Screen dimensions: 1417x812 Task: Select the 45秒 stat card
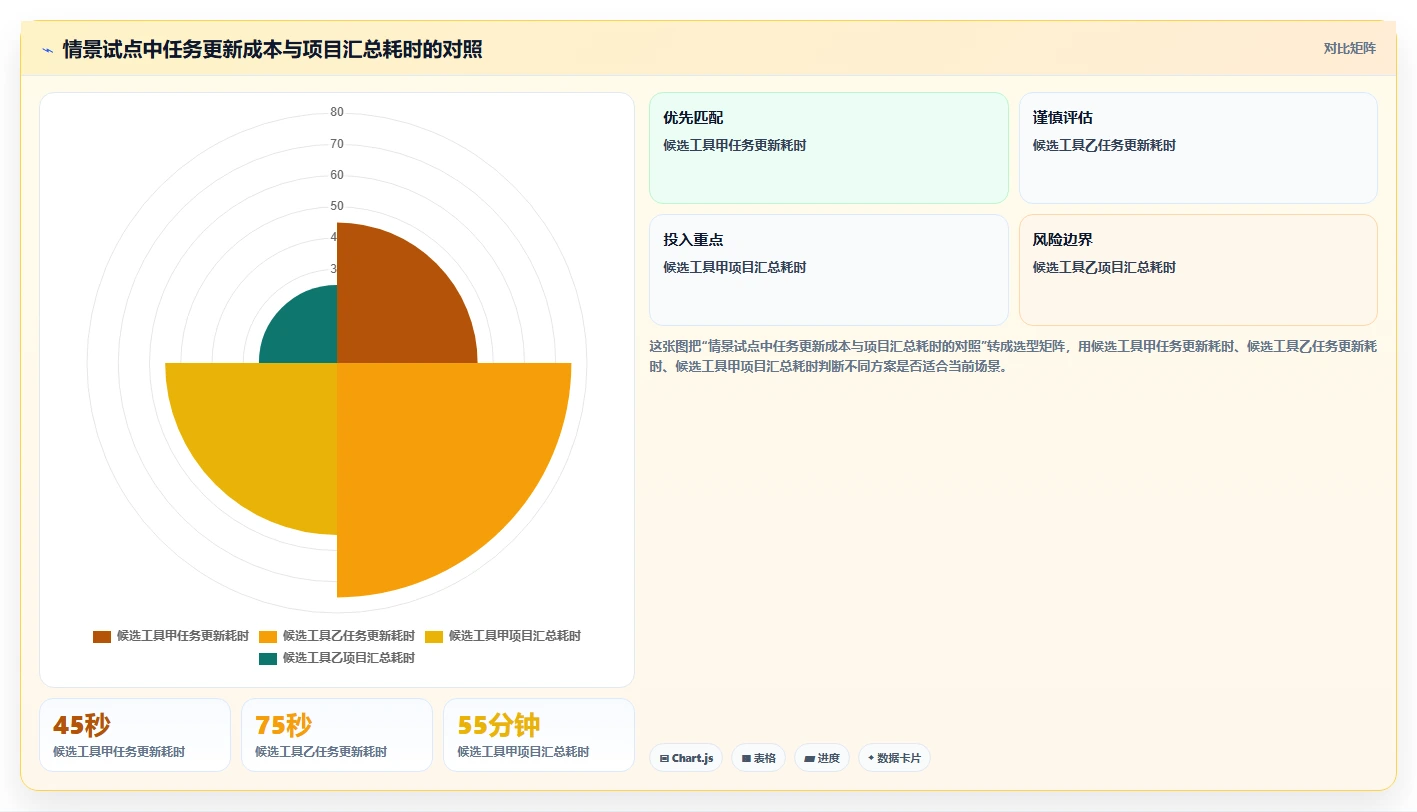tap(135, 735)
